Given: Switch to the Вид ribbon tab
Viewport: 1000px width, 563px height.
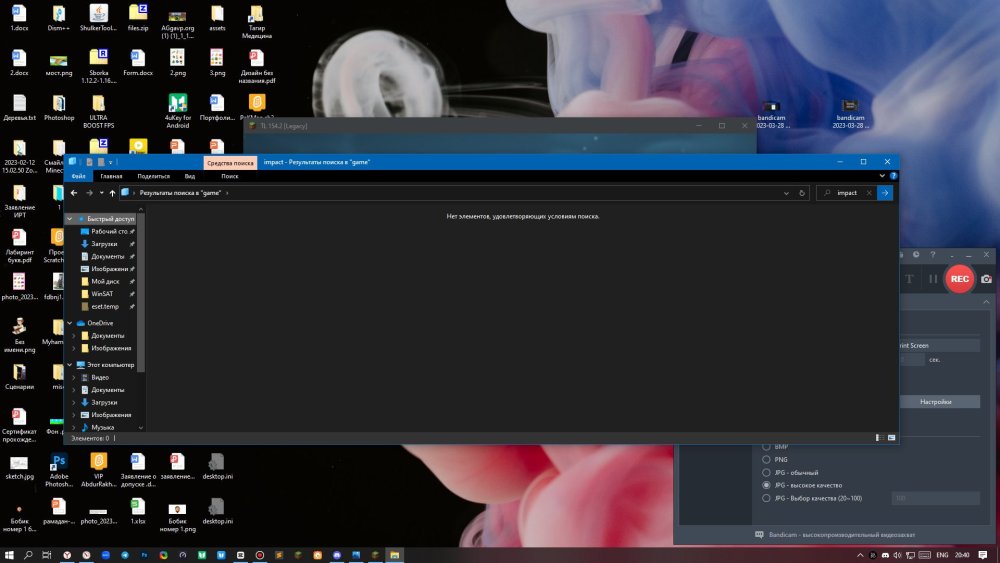Looking at the screenshot, I should pyautogui.click(x=189, y=176).
